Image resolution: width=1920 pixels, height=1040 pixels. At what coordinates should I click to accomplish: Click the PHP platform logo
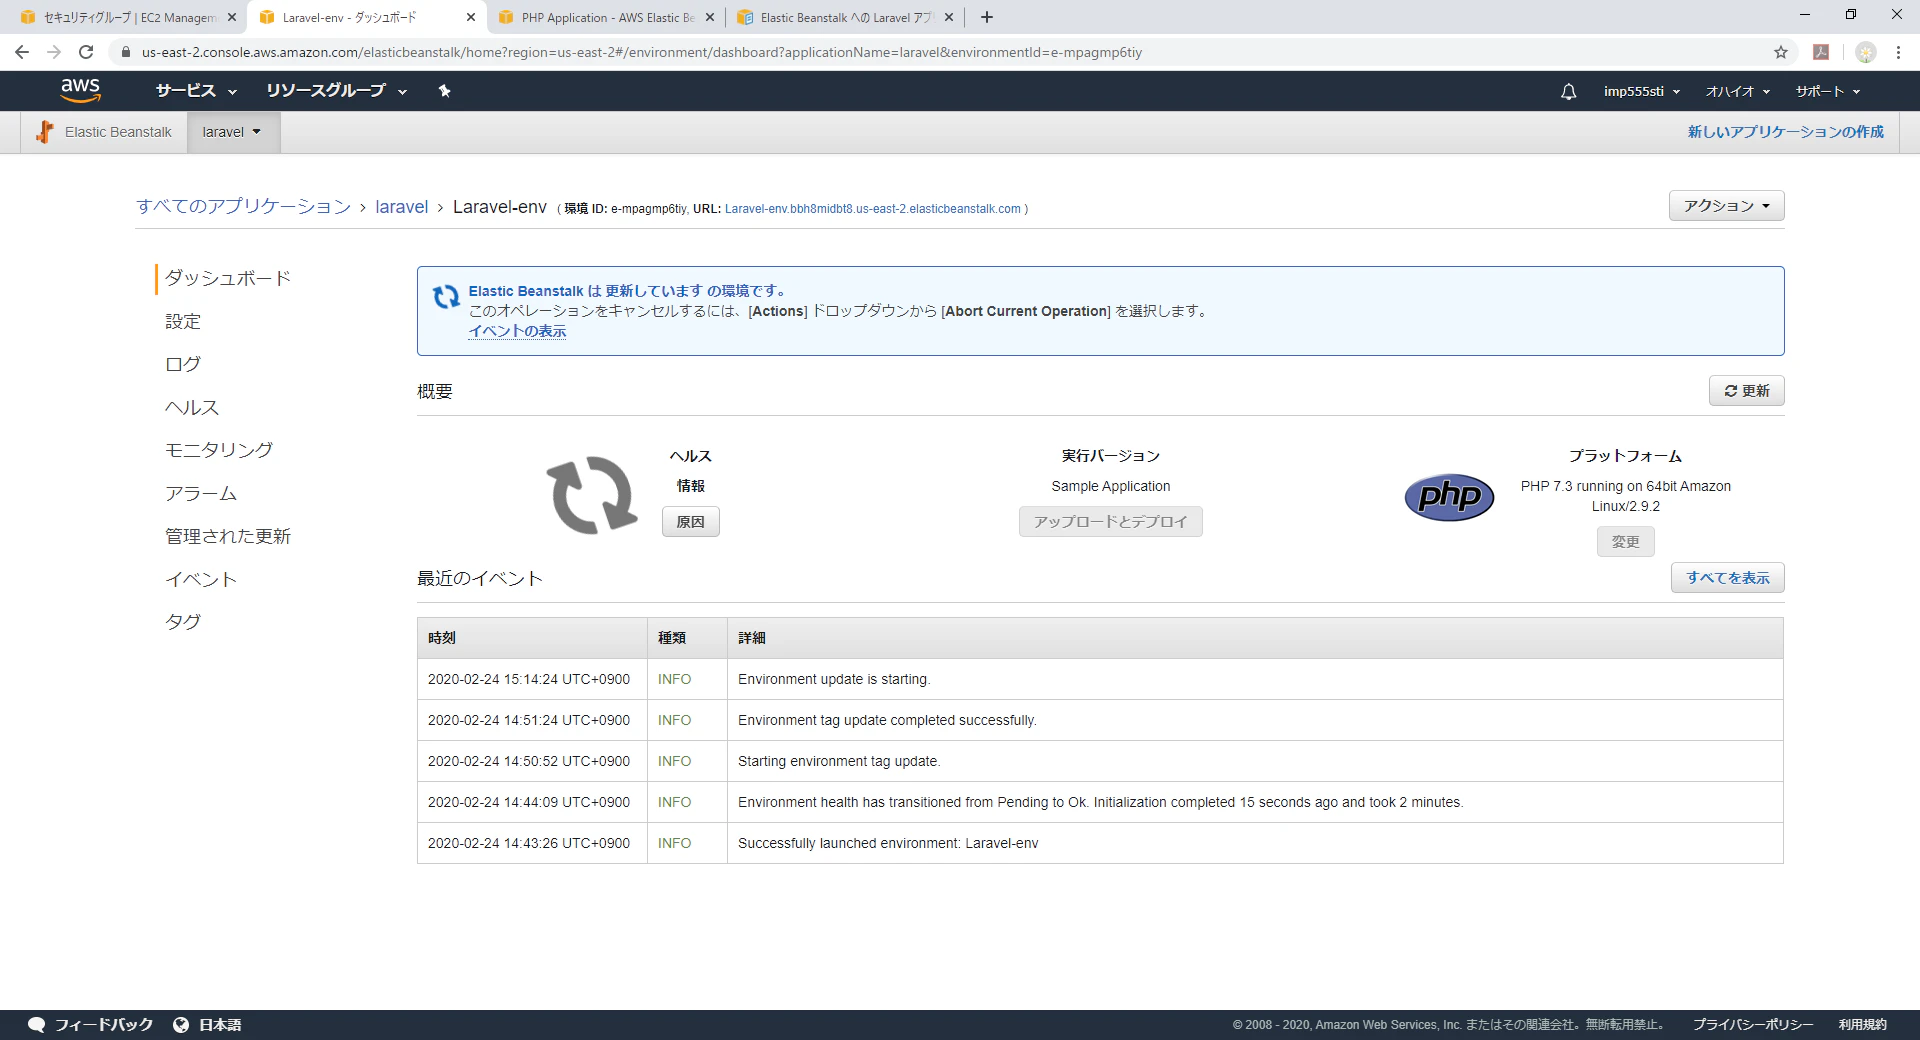1449,497
